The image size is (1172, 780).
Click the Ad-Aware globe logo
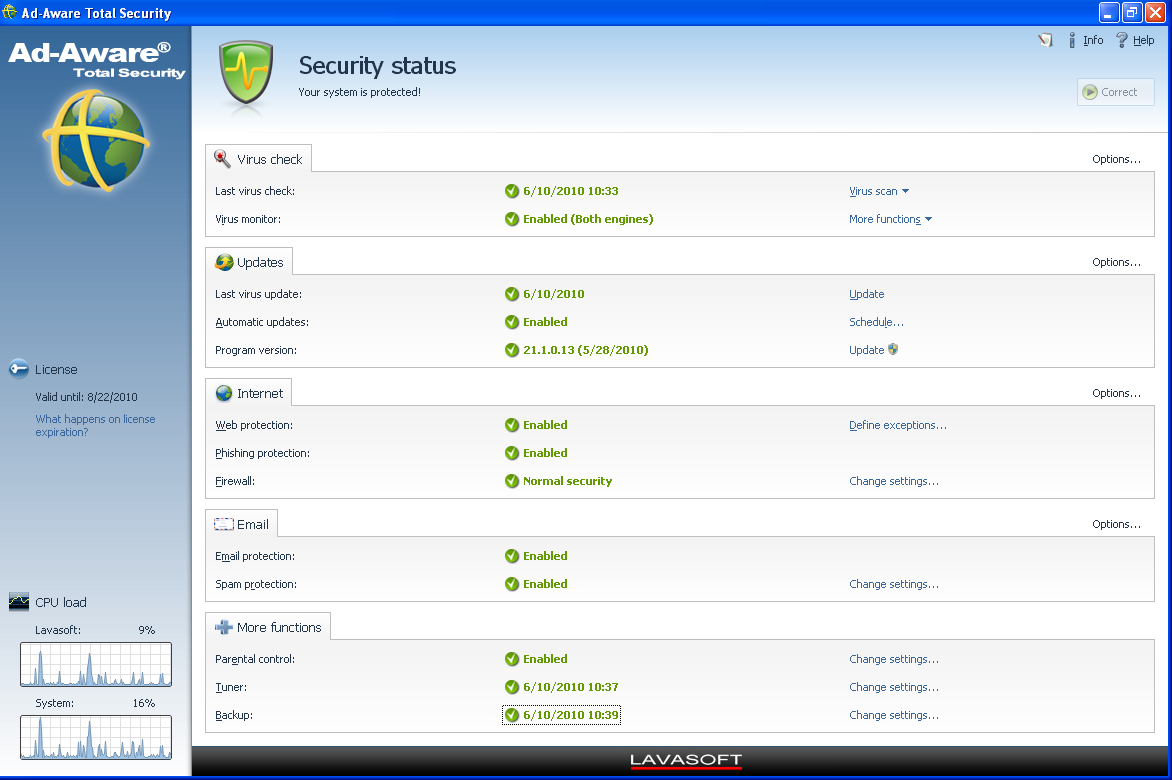[x=96, y=140]
